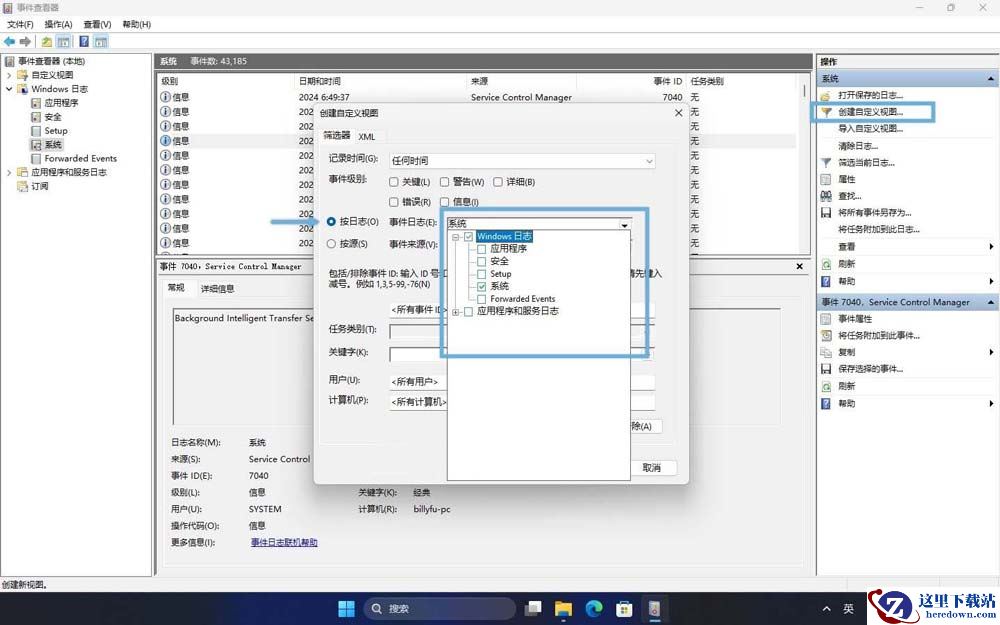Click the 将任务附加到此事件 icon
Image resolution: width=1000 pixels, height=625 pixels.
pos(826,335)
